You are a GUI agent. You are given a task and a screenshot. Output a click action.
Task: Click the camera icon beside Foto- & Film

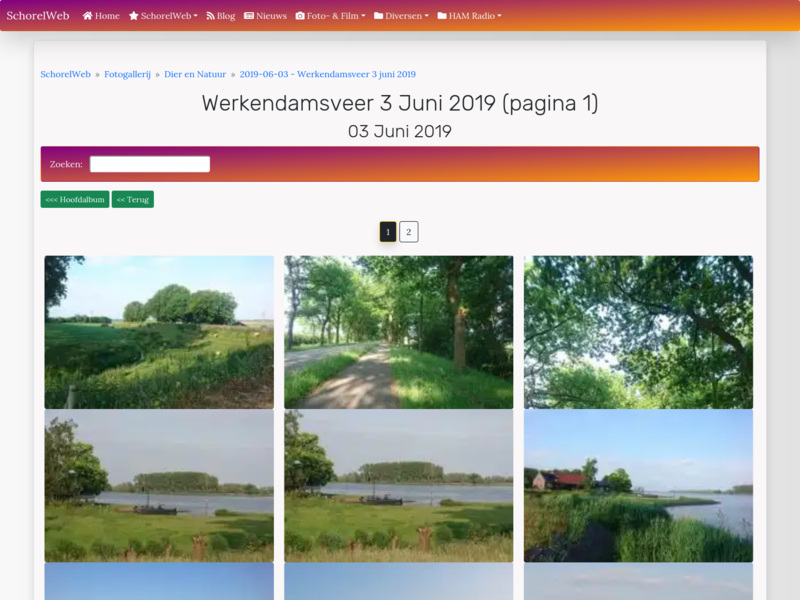click(x=300, y=16)
